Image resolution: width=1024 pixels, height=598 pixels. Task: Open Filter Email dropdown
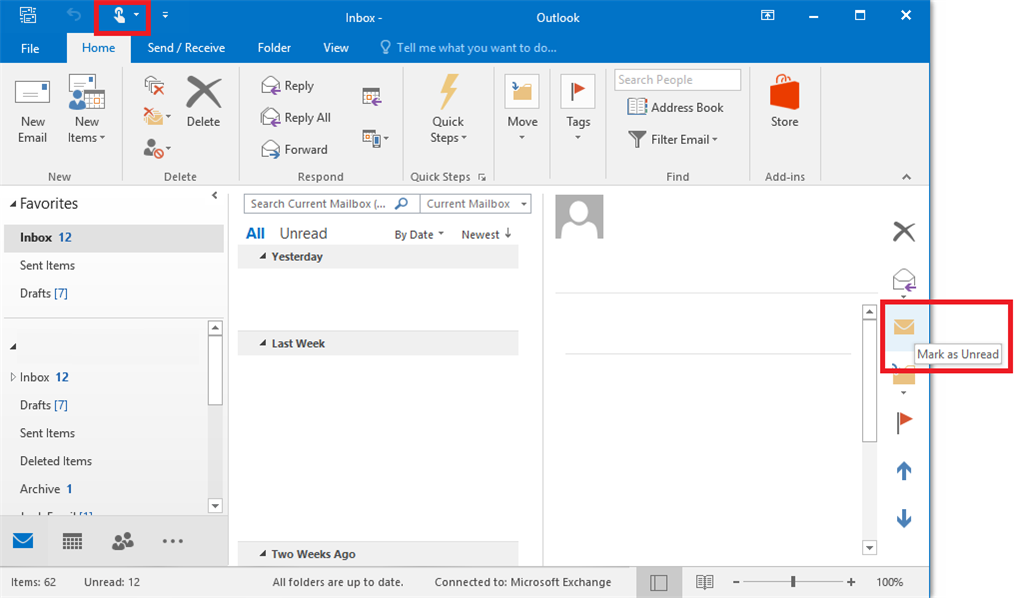673,139
